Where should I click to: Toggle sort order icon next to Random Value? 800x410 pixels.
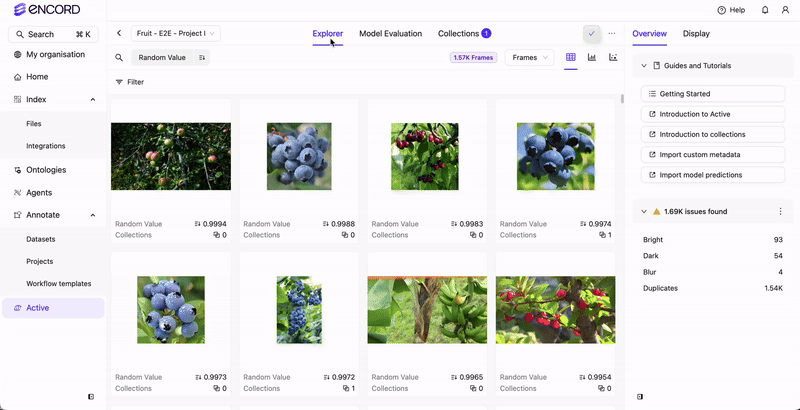pyautogui.click(x=202, y=58)
